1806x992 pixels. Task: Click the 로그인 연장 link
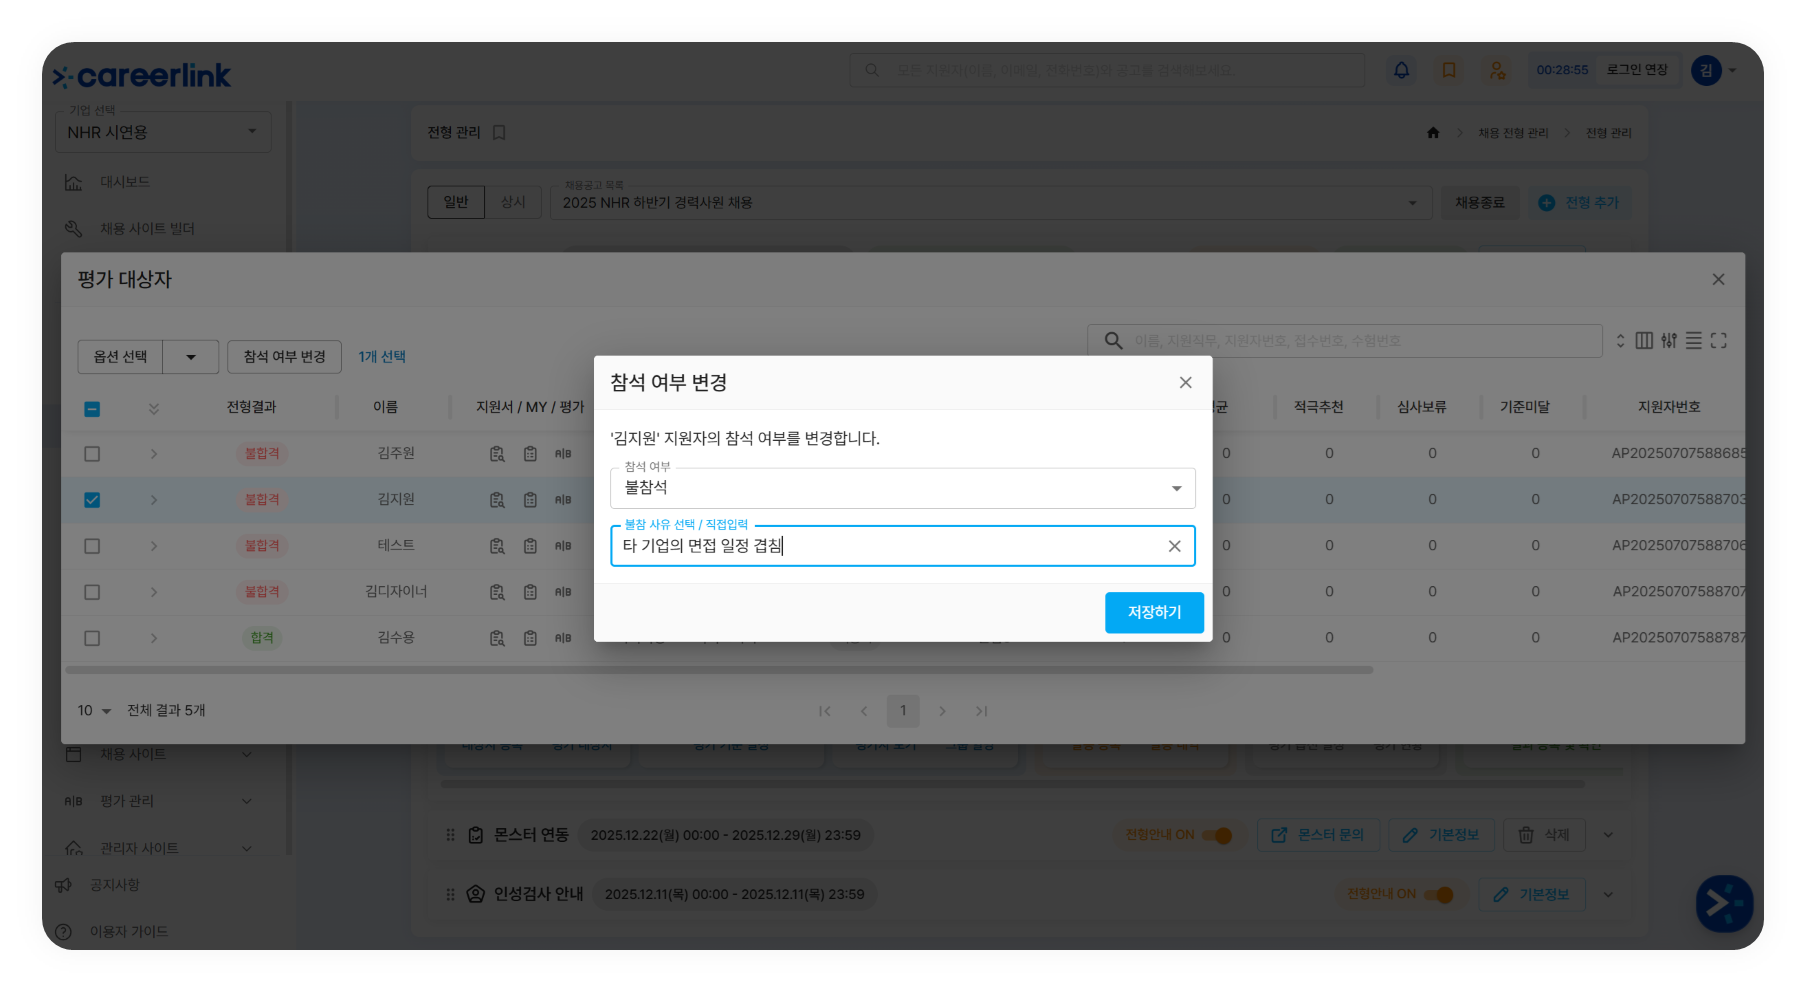point(1637,70)
